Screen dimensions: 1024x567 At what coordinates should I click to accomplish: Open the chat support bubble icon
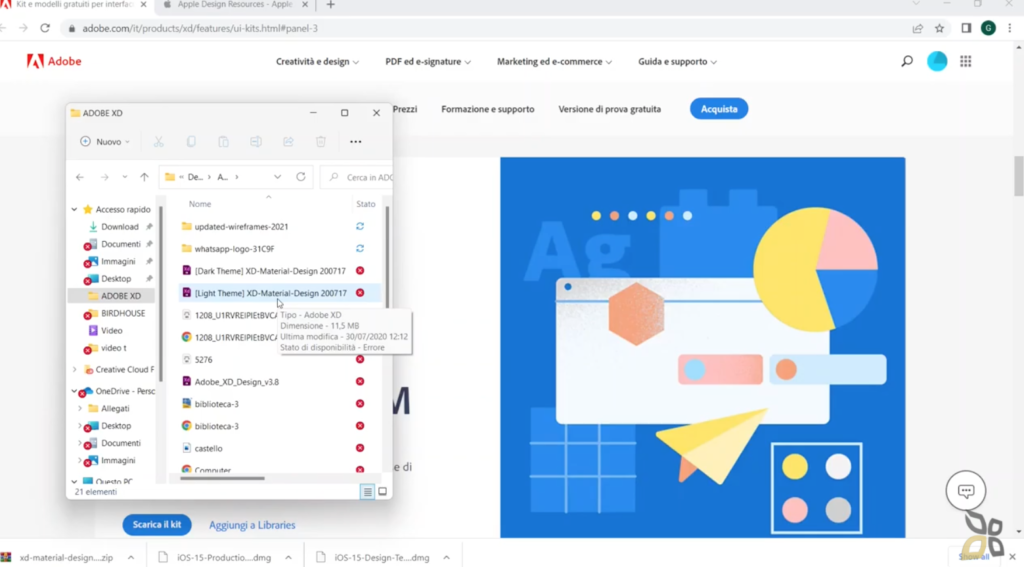(x=966, y=491)
